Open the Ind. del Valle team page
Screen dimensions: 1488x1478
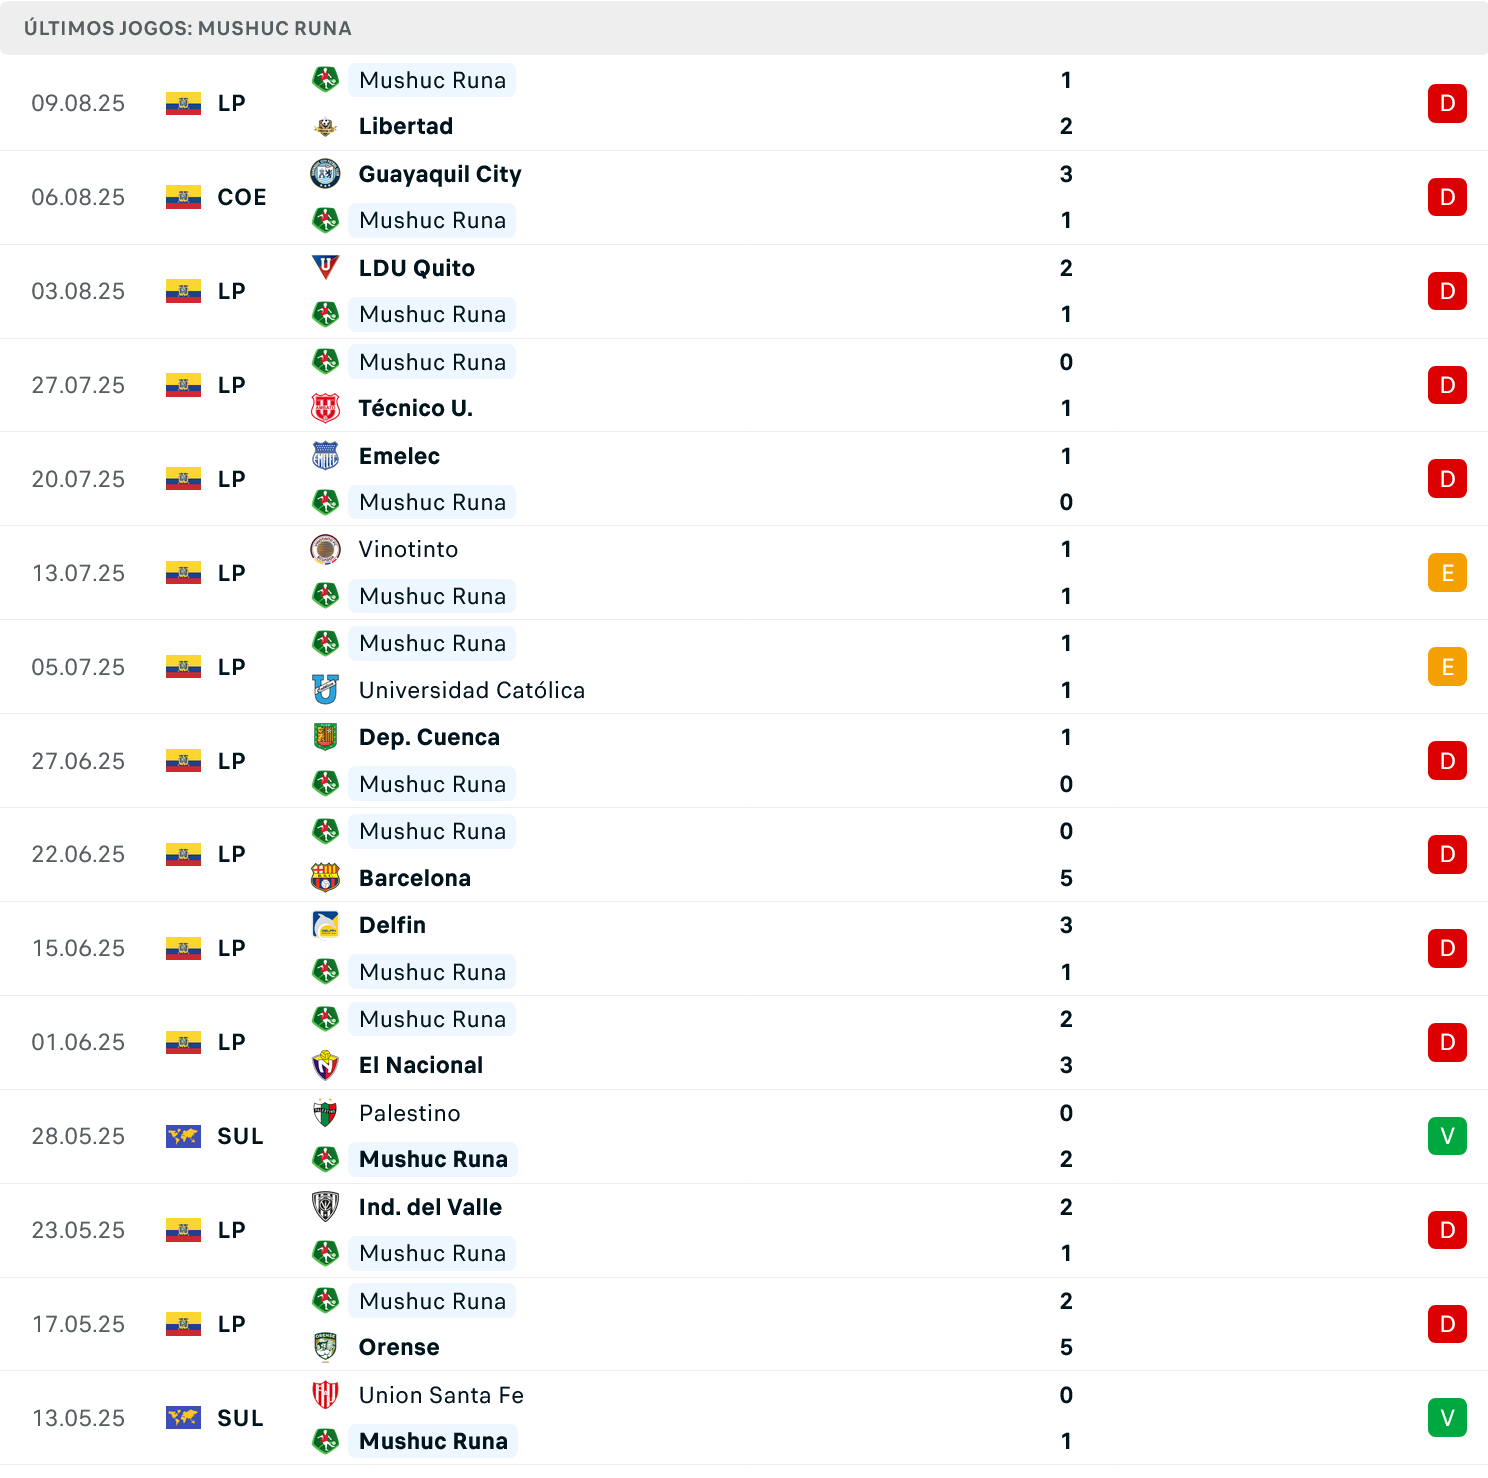tap(430, 1207)
